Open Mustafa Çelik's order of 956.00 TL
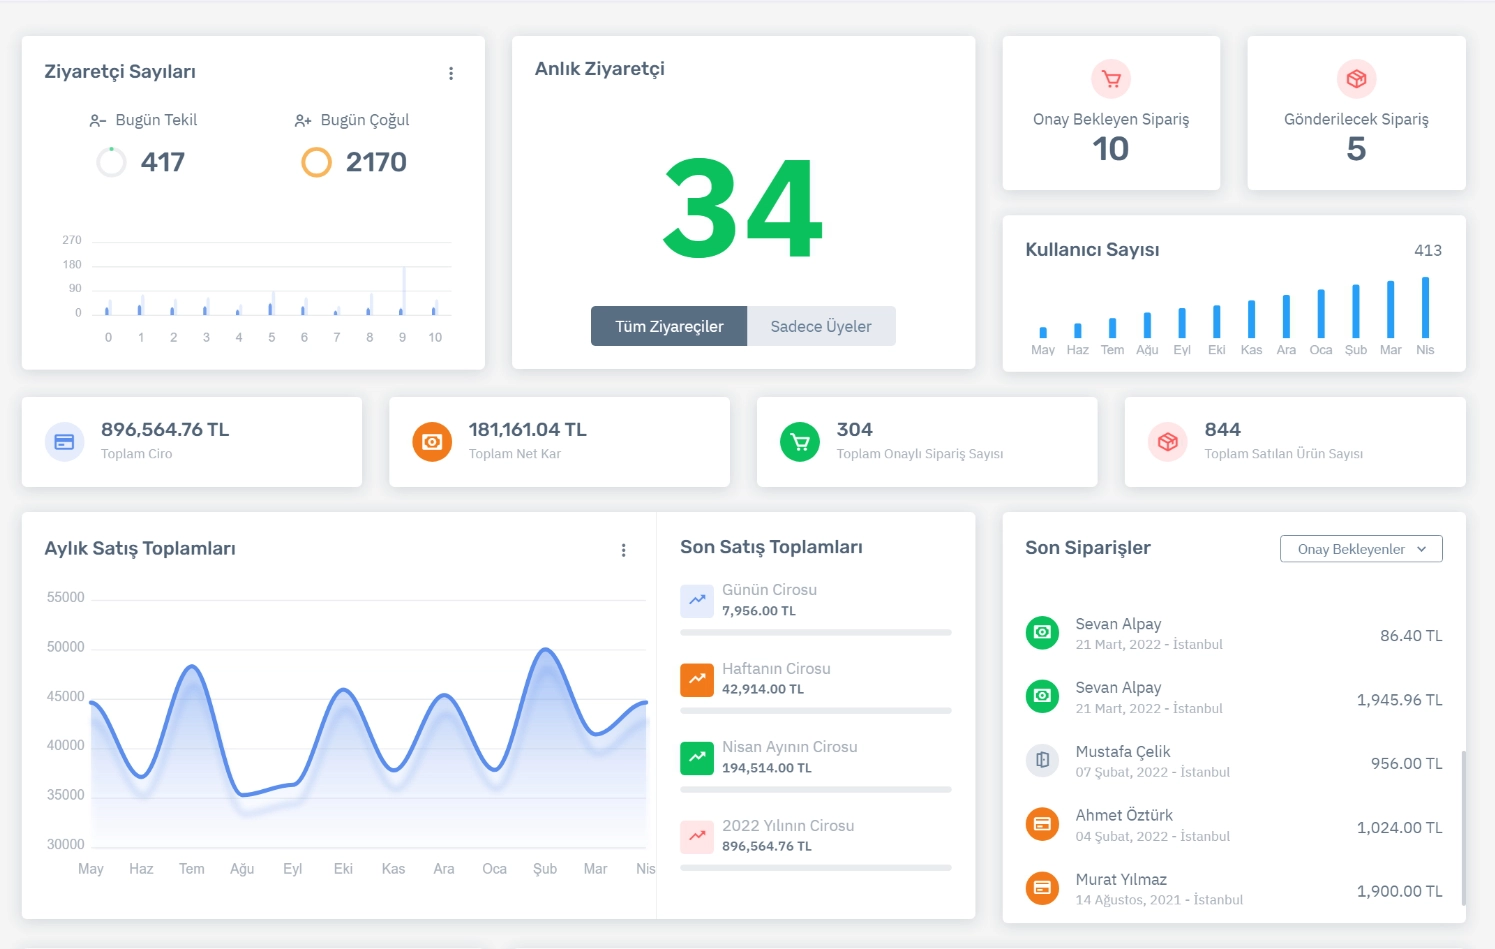 coord(1233,762)
